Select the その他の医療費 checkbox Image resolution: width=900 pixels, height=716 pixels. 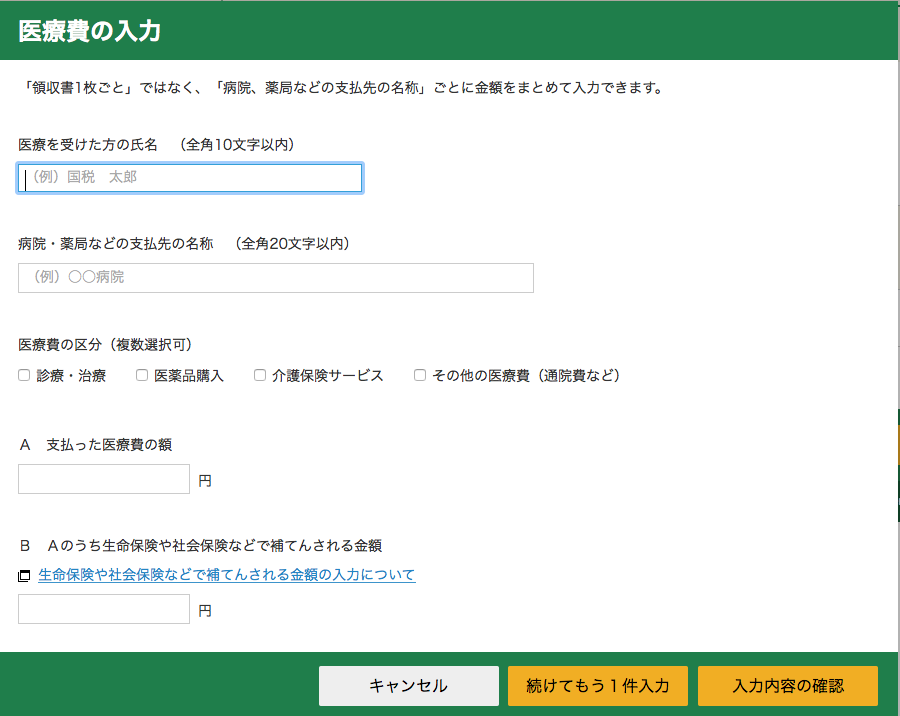point(420,376)
